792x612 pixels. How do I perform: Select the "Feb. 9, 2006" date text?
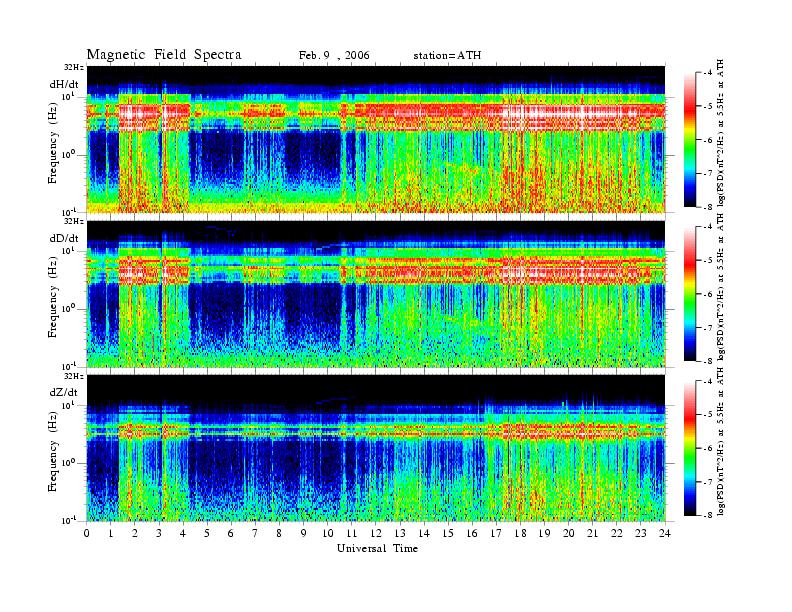coord(334,55)
